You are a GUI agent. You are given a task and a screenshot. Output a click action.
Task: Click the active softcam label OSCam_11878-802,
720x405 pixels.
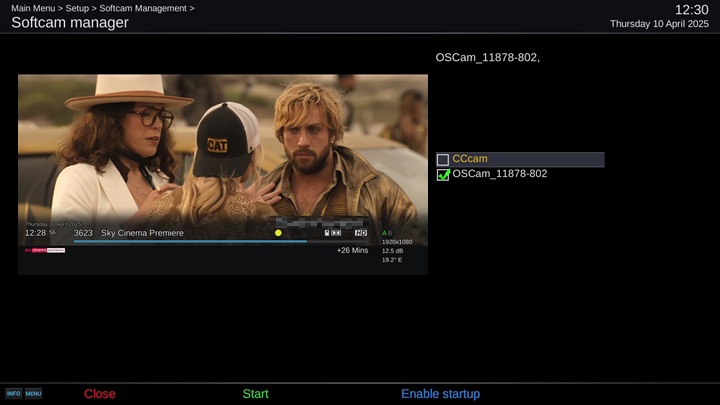click(x=488, y=57)
